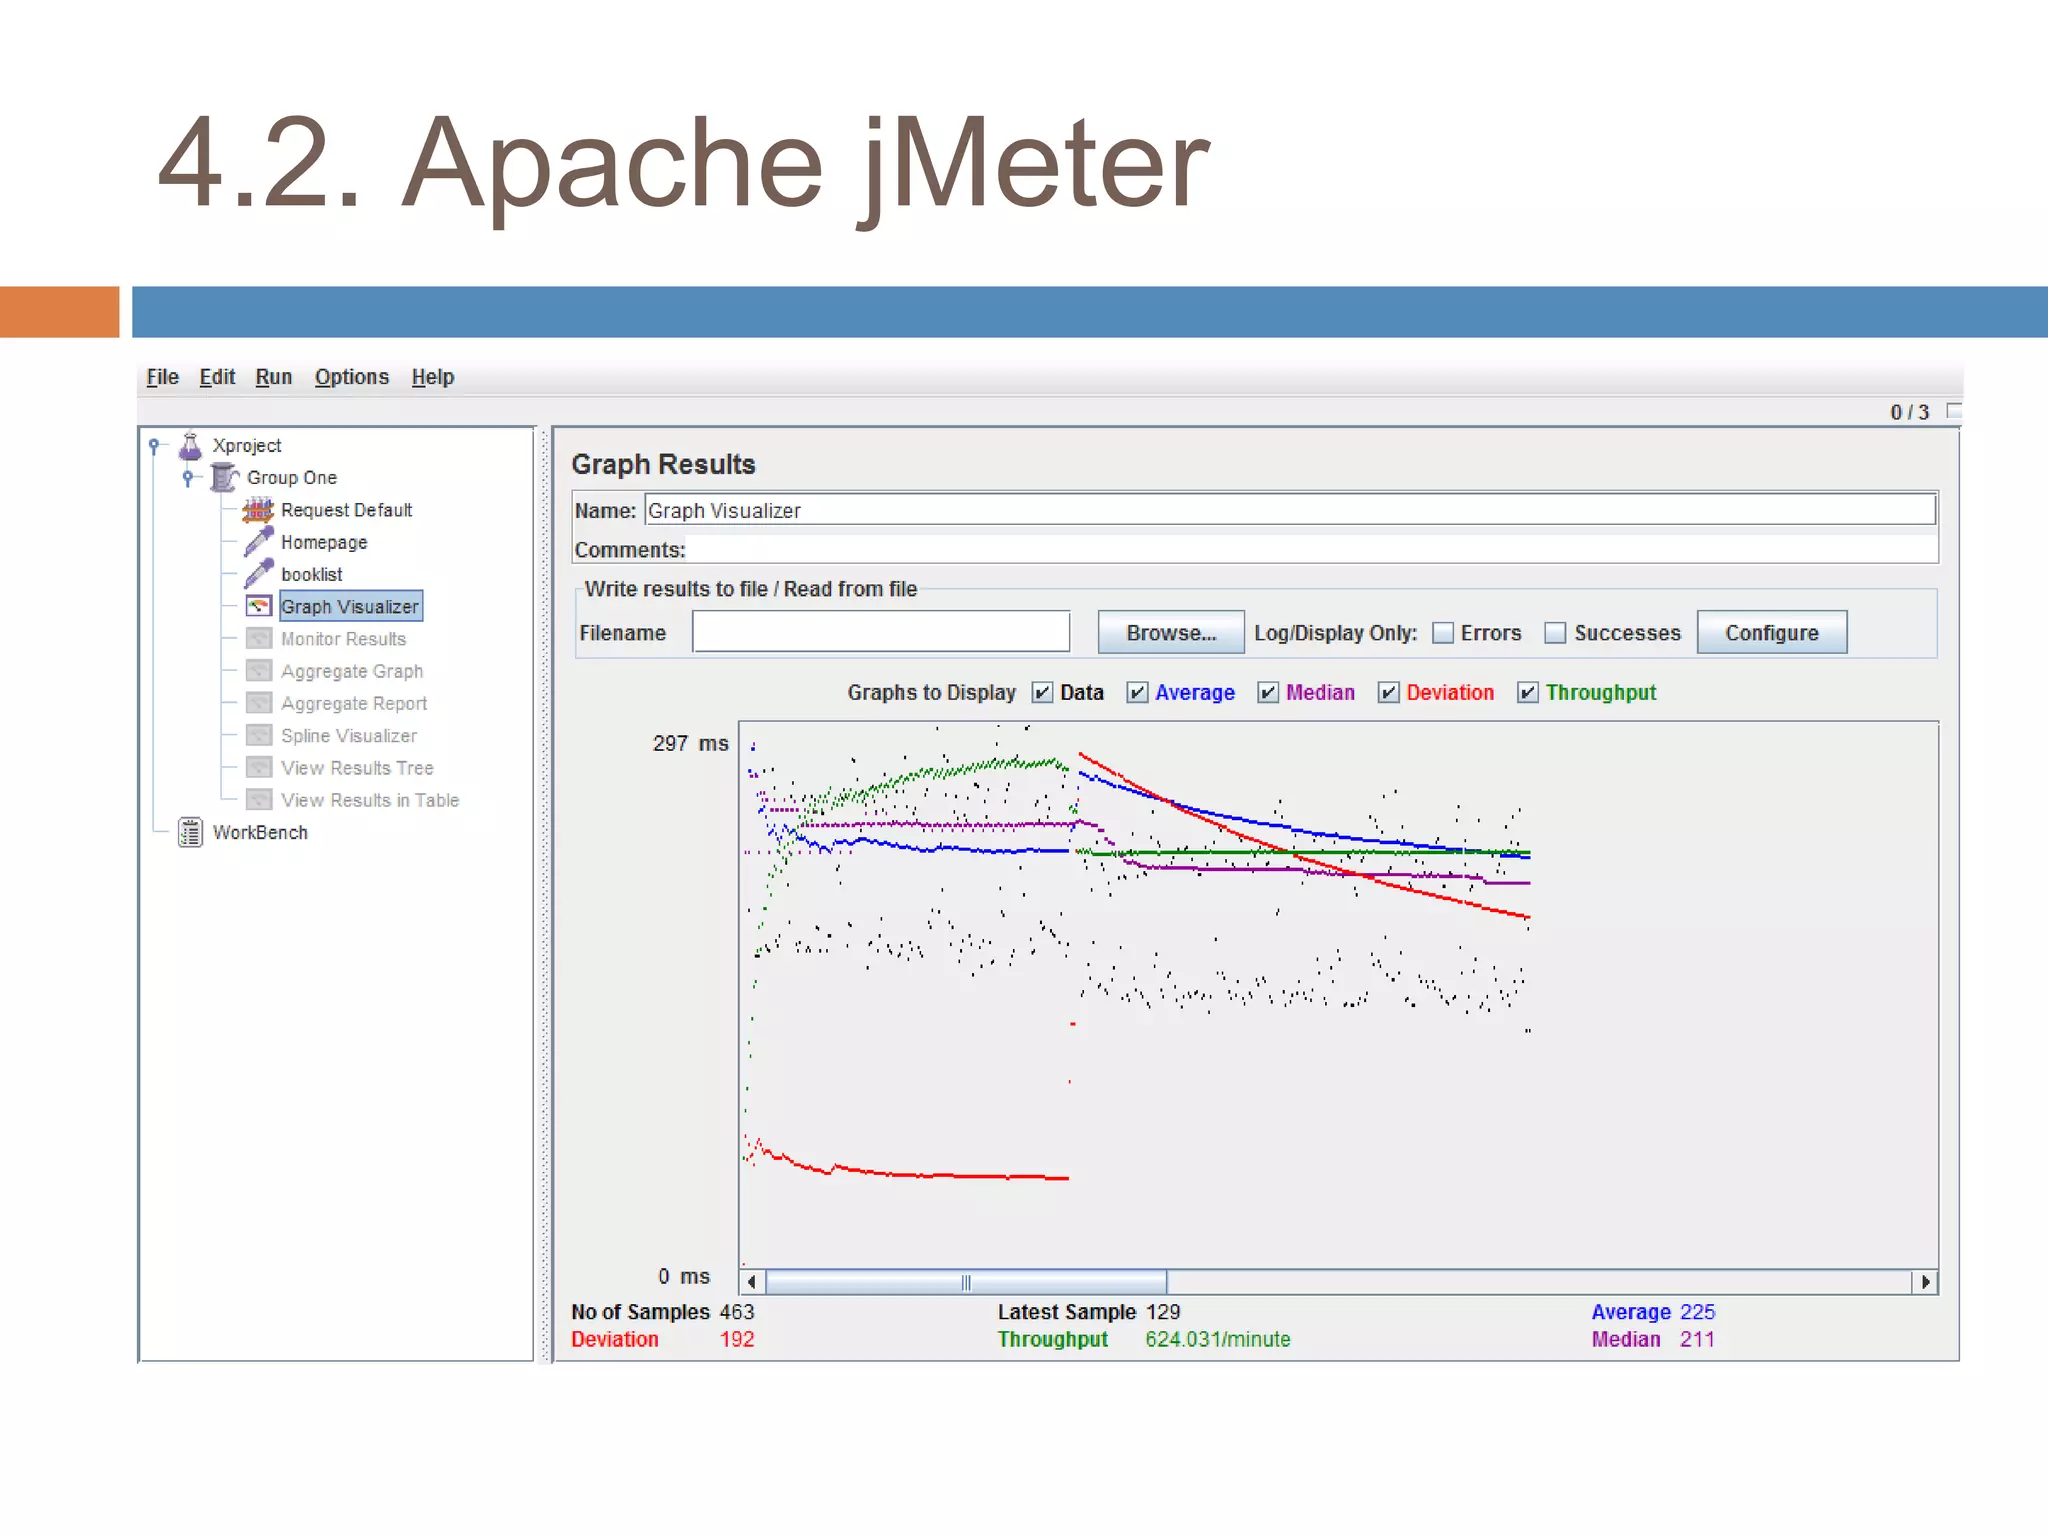The width and height of the screenshot is (2048, 1536).
Task: Click the Average value 225
Action: click(x=1697, y=1311)
